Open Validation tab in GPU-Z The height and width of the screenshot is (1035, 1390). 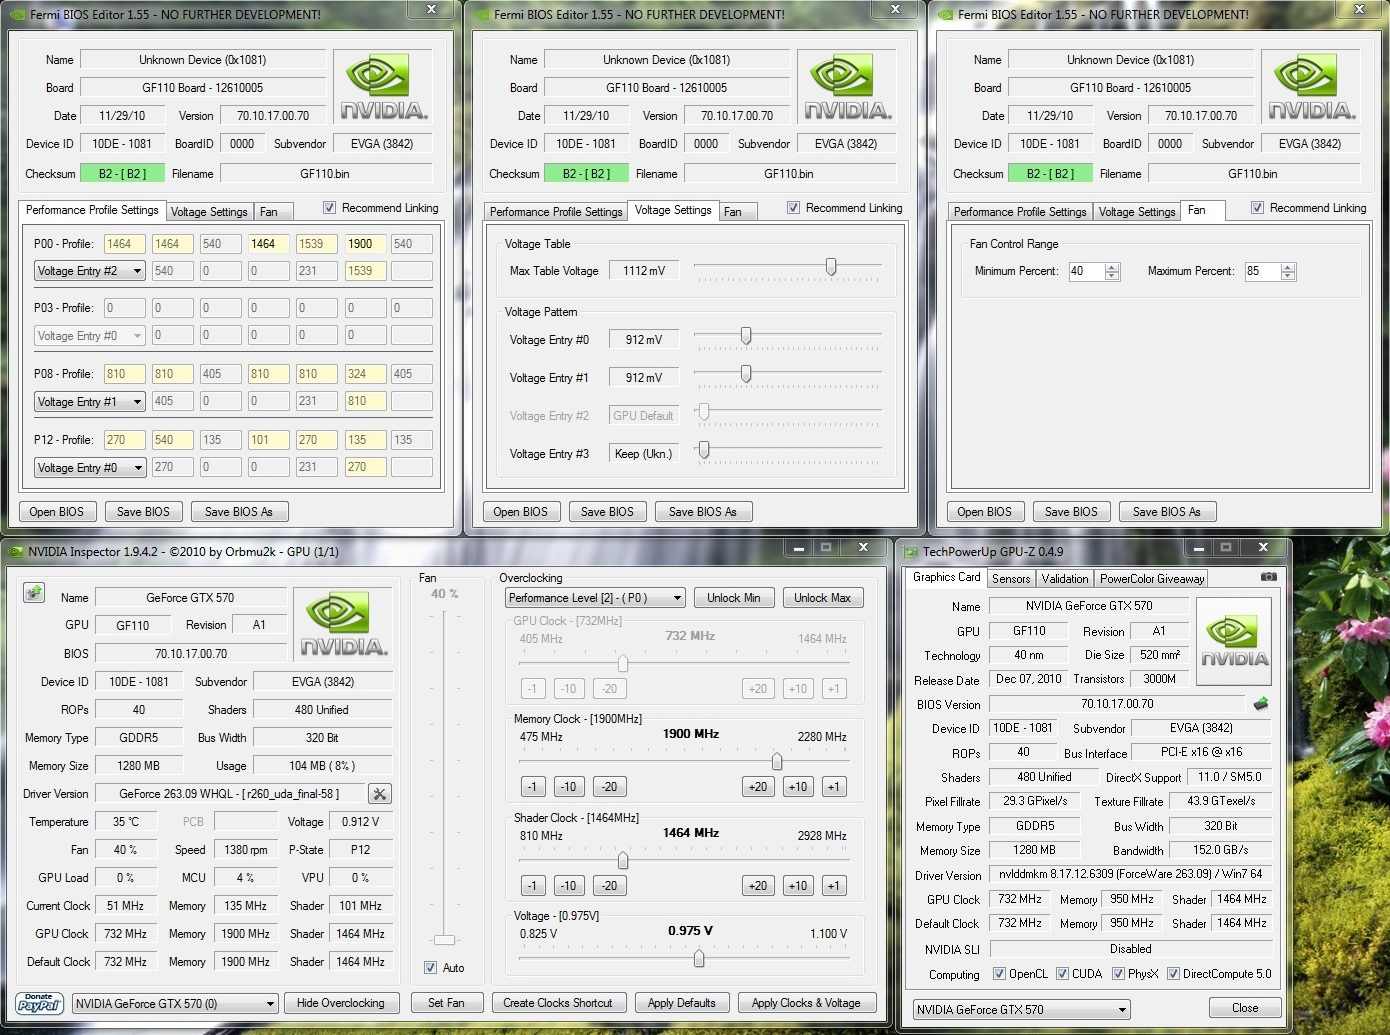point(1065,579)
